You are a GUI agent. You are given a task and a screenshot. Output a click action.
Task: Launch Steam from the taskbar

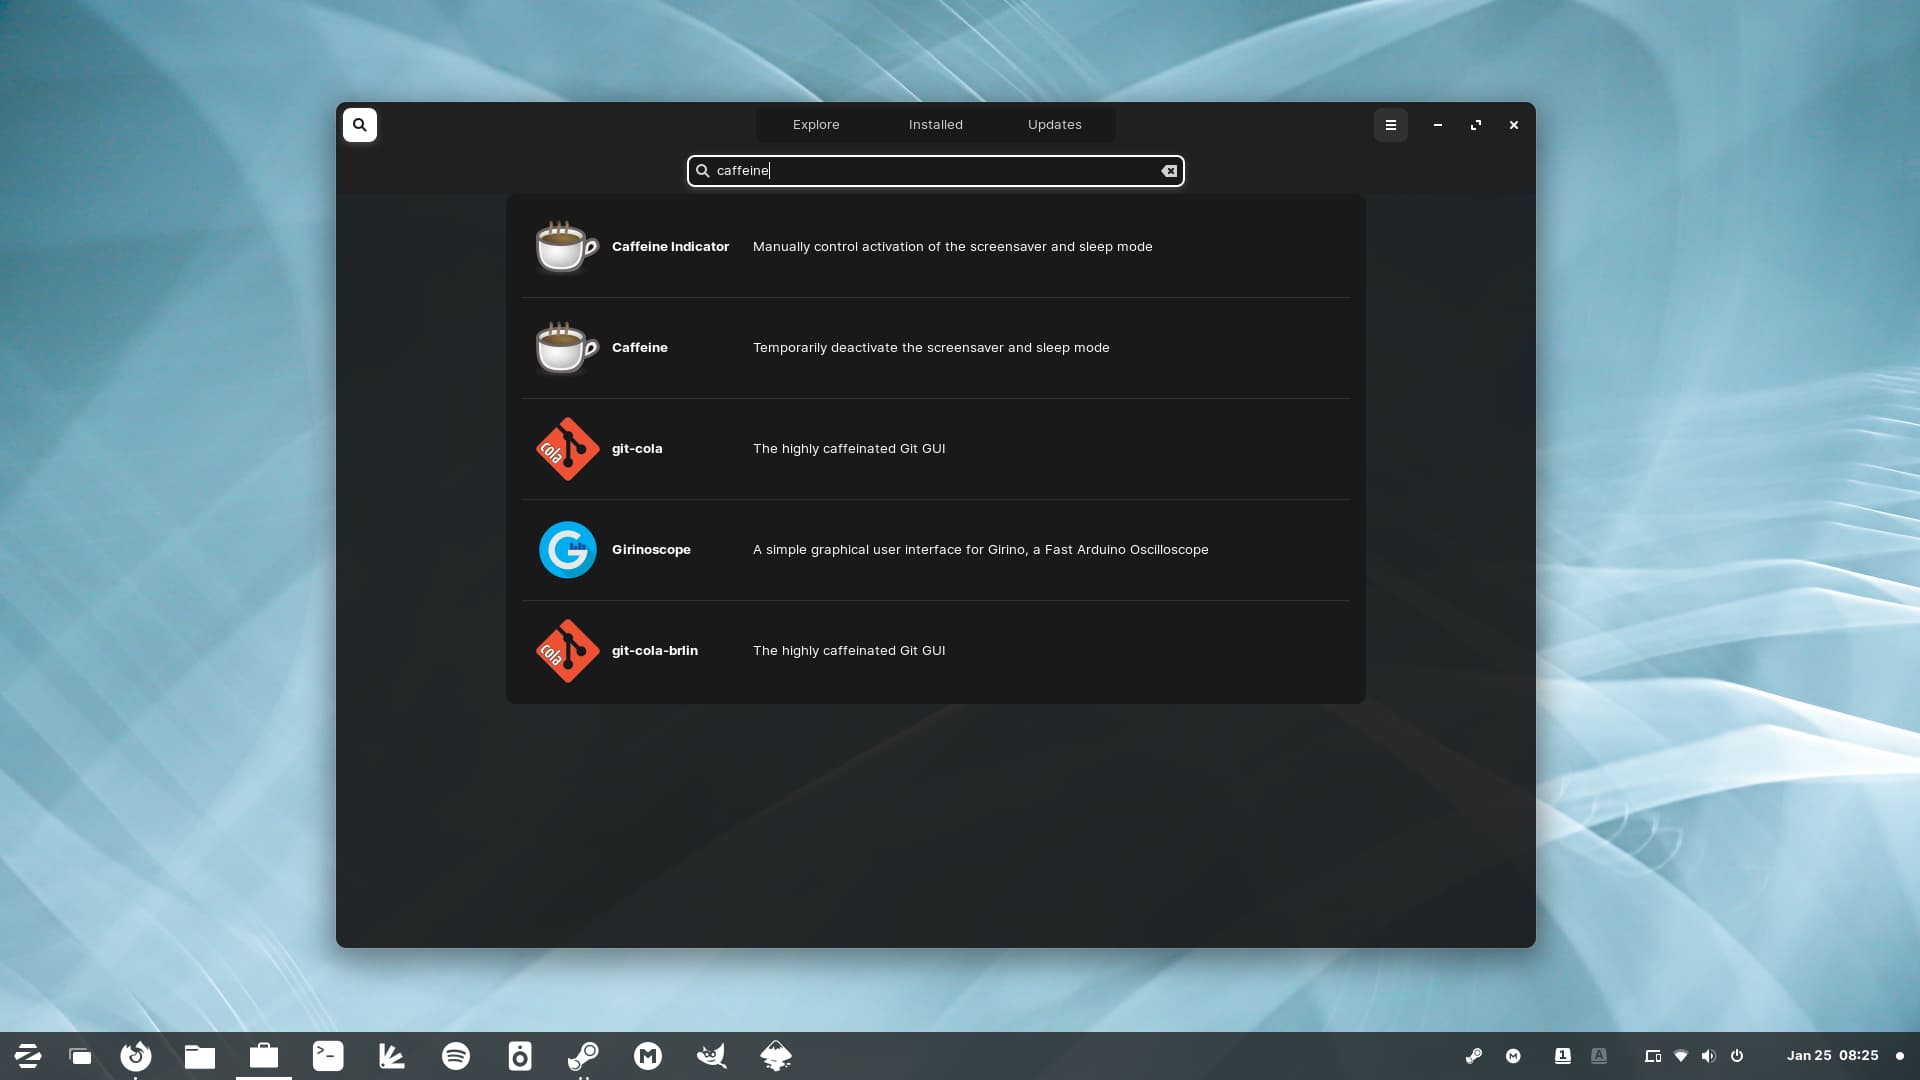[584, 1056]
